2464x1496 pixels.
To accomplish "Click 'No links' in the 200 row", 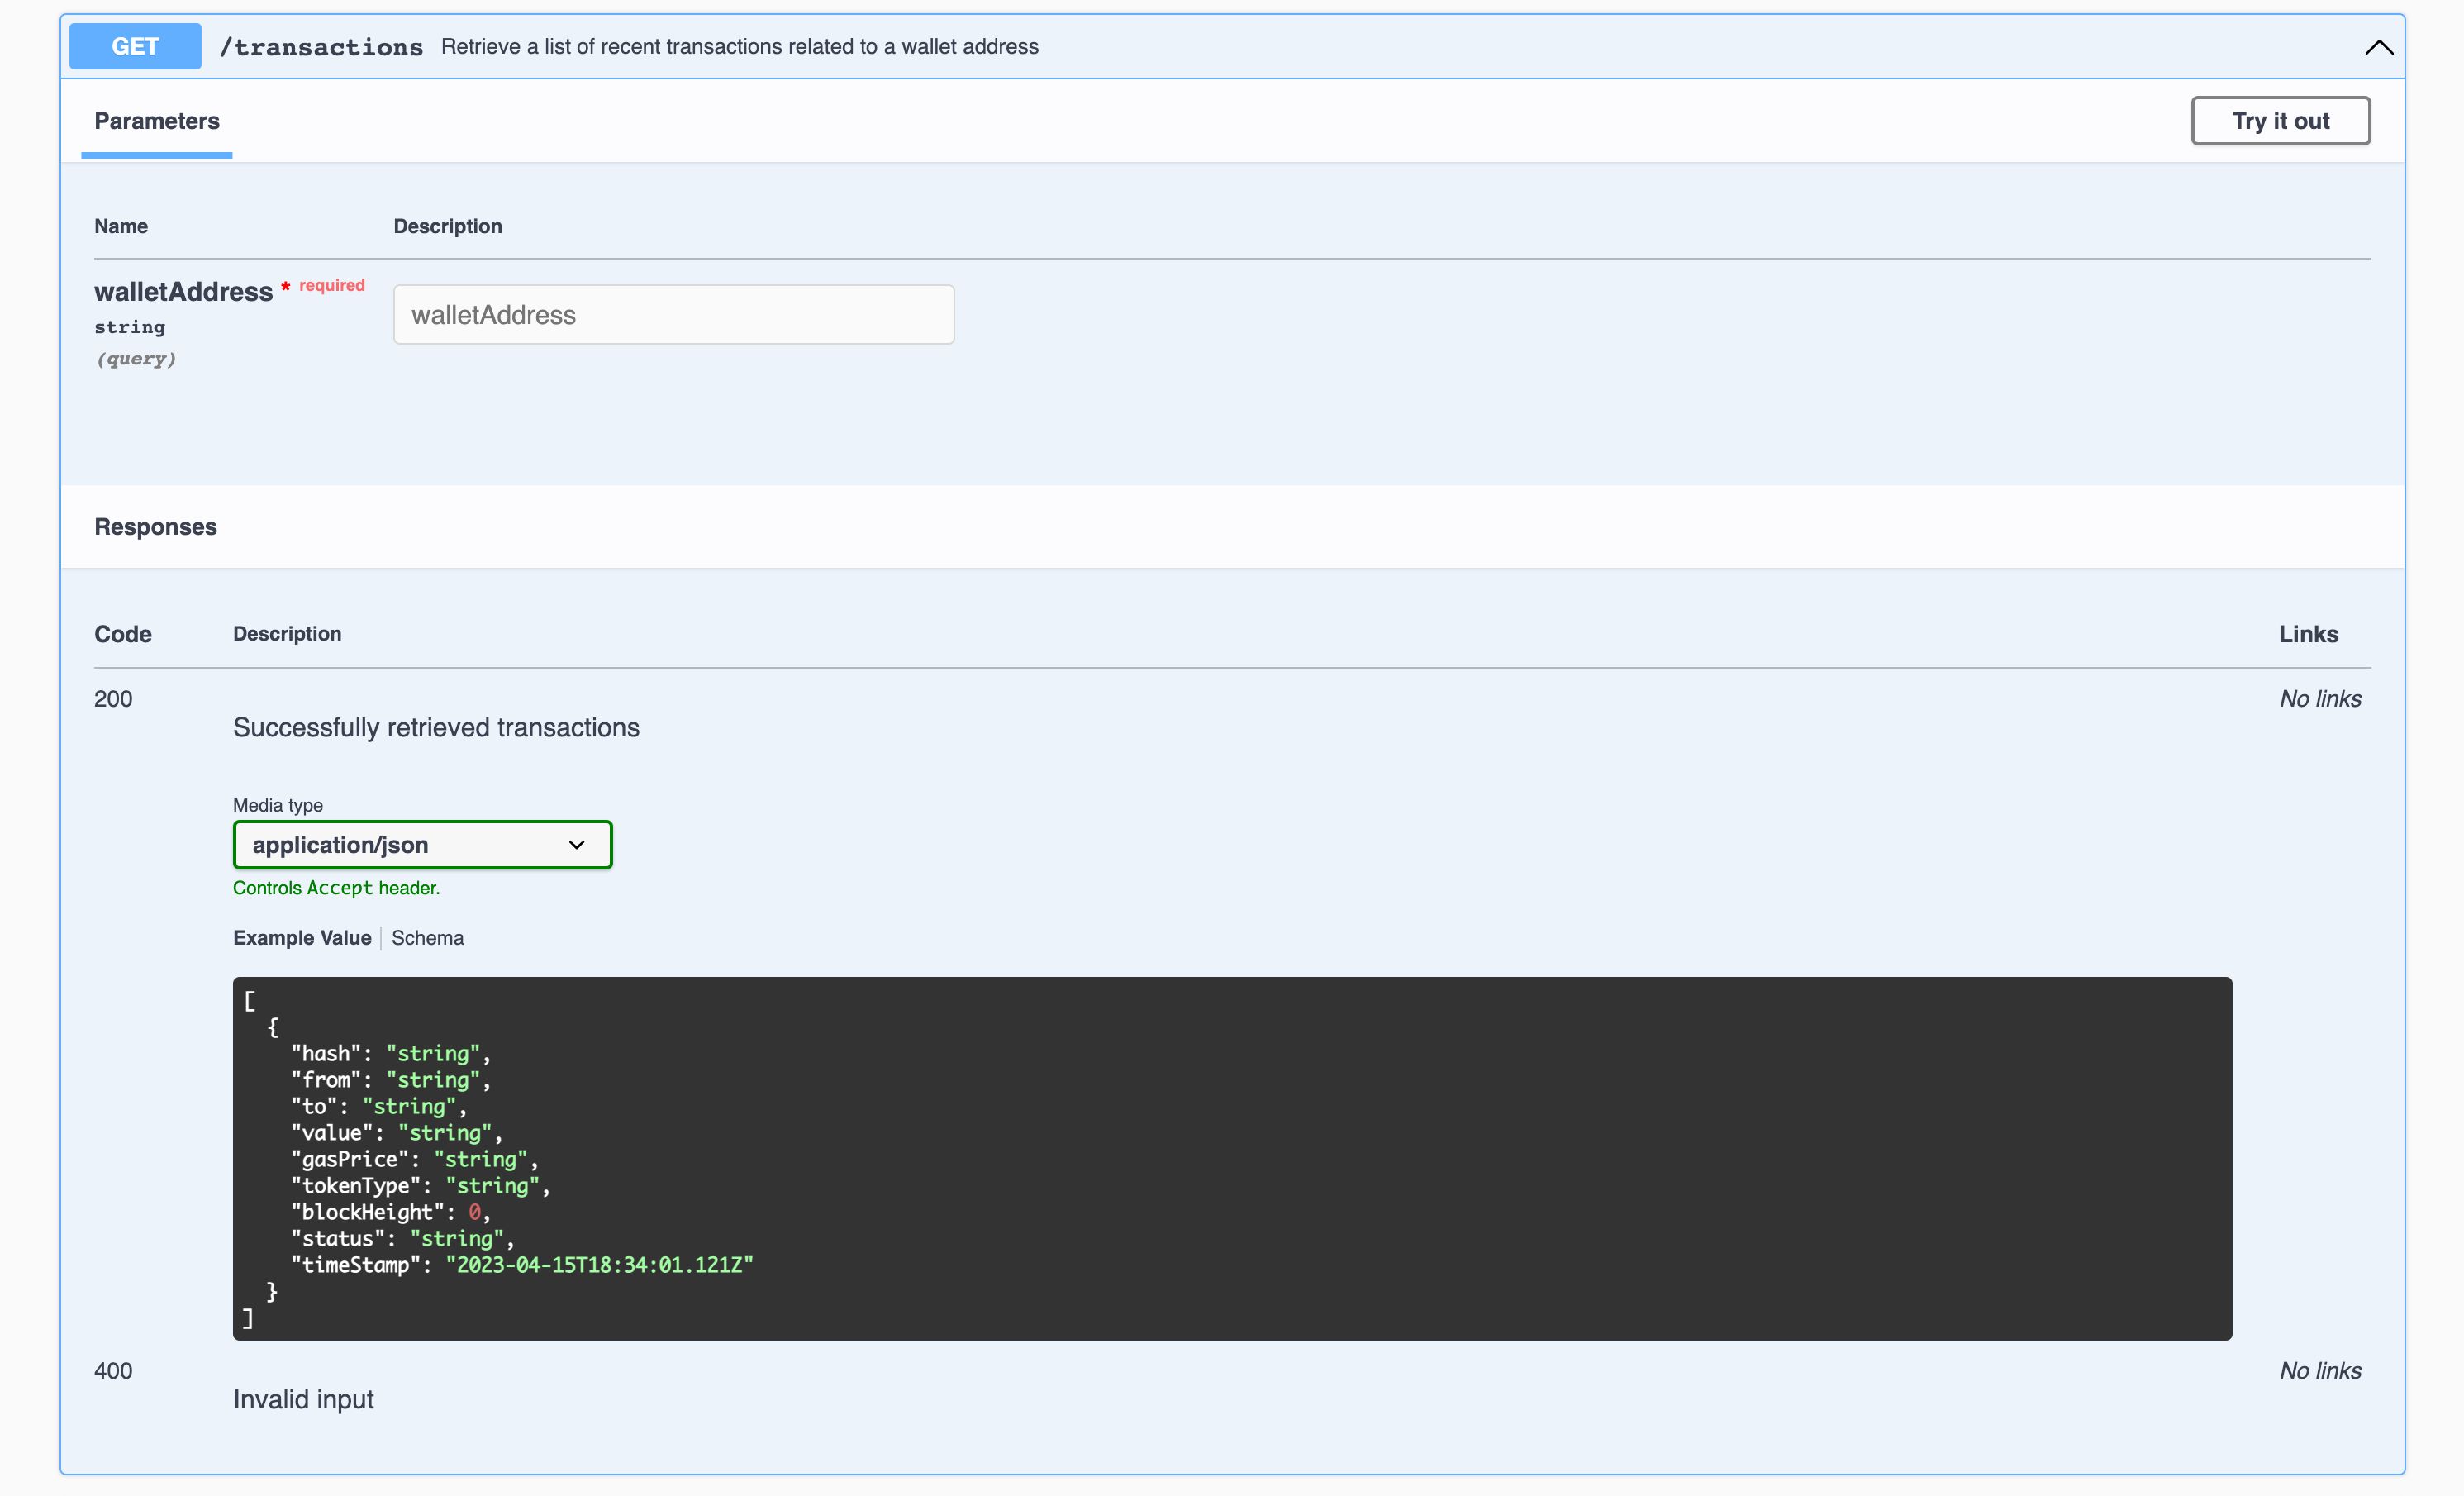I will point(2320,699).
